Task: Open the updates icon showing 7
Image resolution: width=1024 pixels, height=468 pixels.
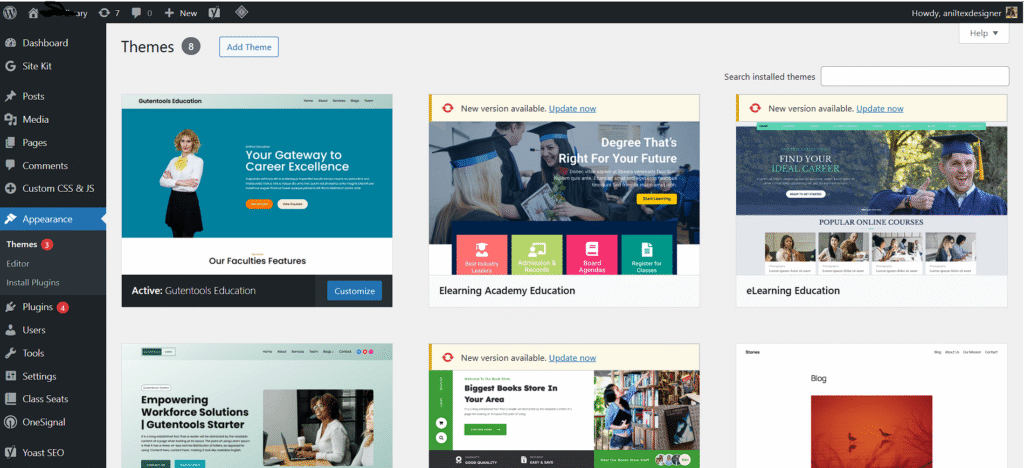Action: [109, 12]
